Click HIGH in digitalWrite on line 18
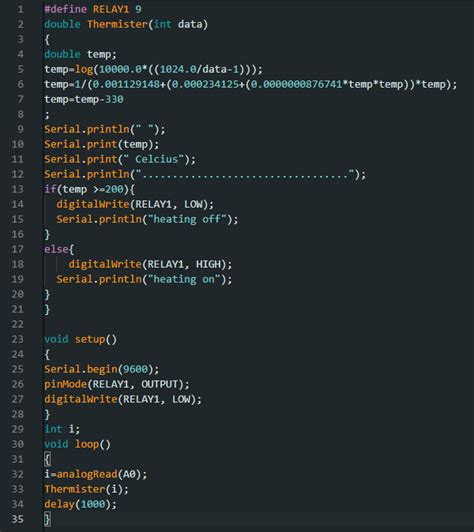This screenshot has width=474, height=532. (208, 264)
